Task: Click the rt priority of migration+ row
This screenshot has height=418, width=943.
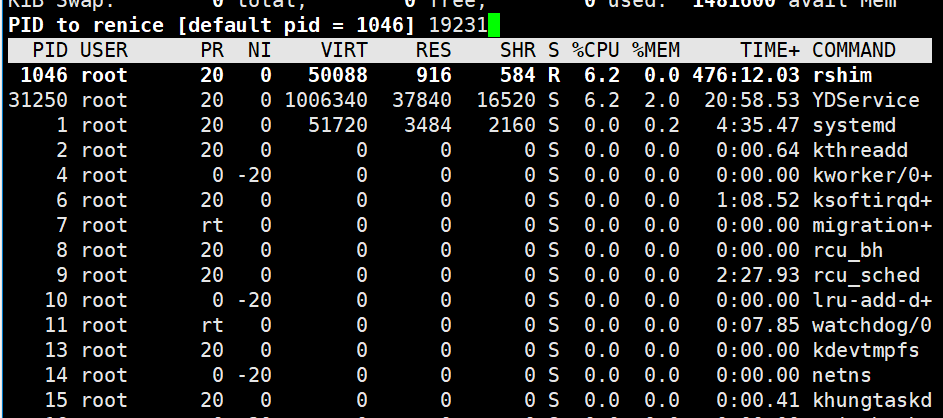Action: (212, 225)
